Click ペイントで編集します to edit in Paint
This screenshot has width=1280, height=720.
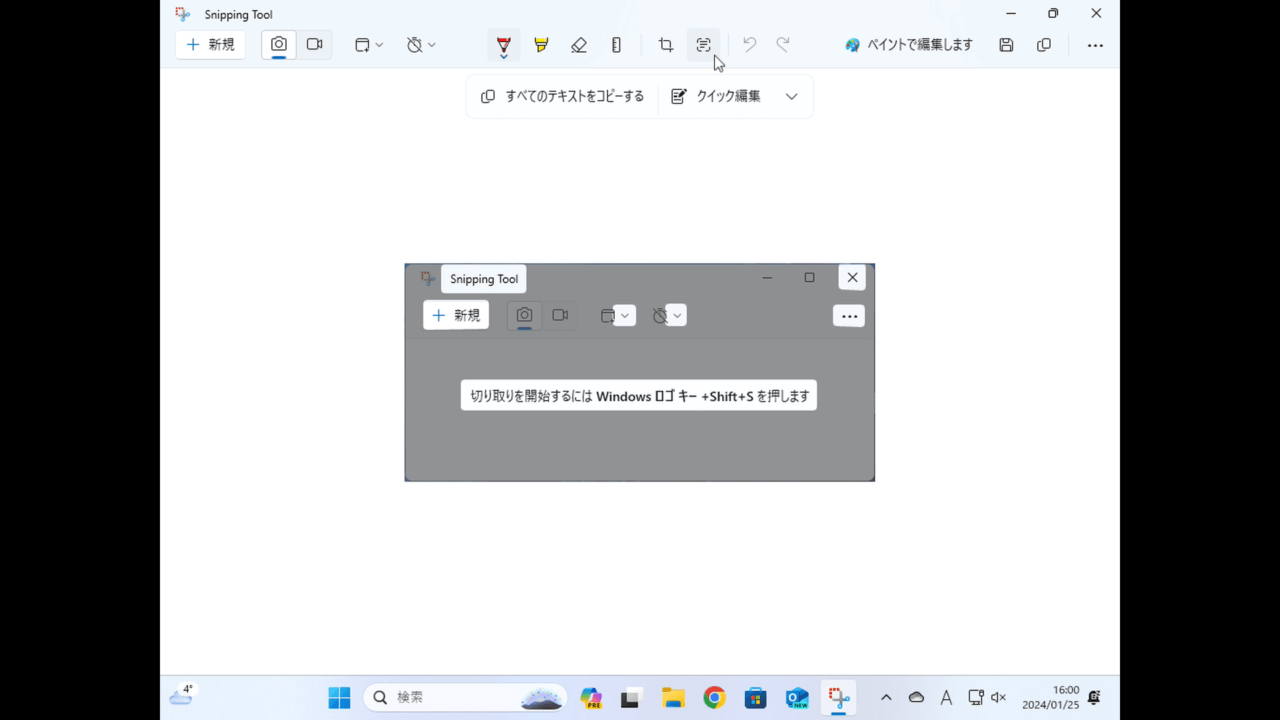point(908,45)
